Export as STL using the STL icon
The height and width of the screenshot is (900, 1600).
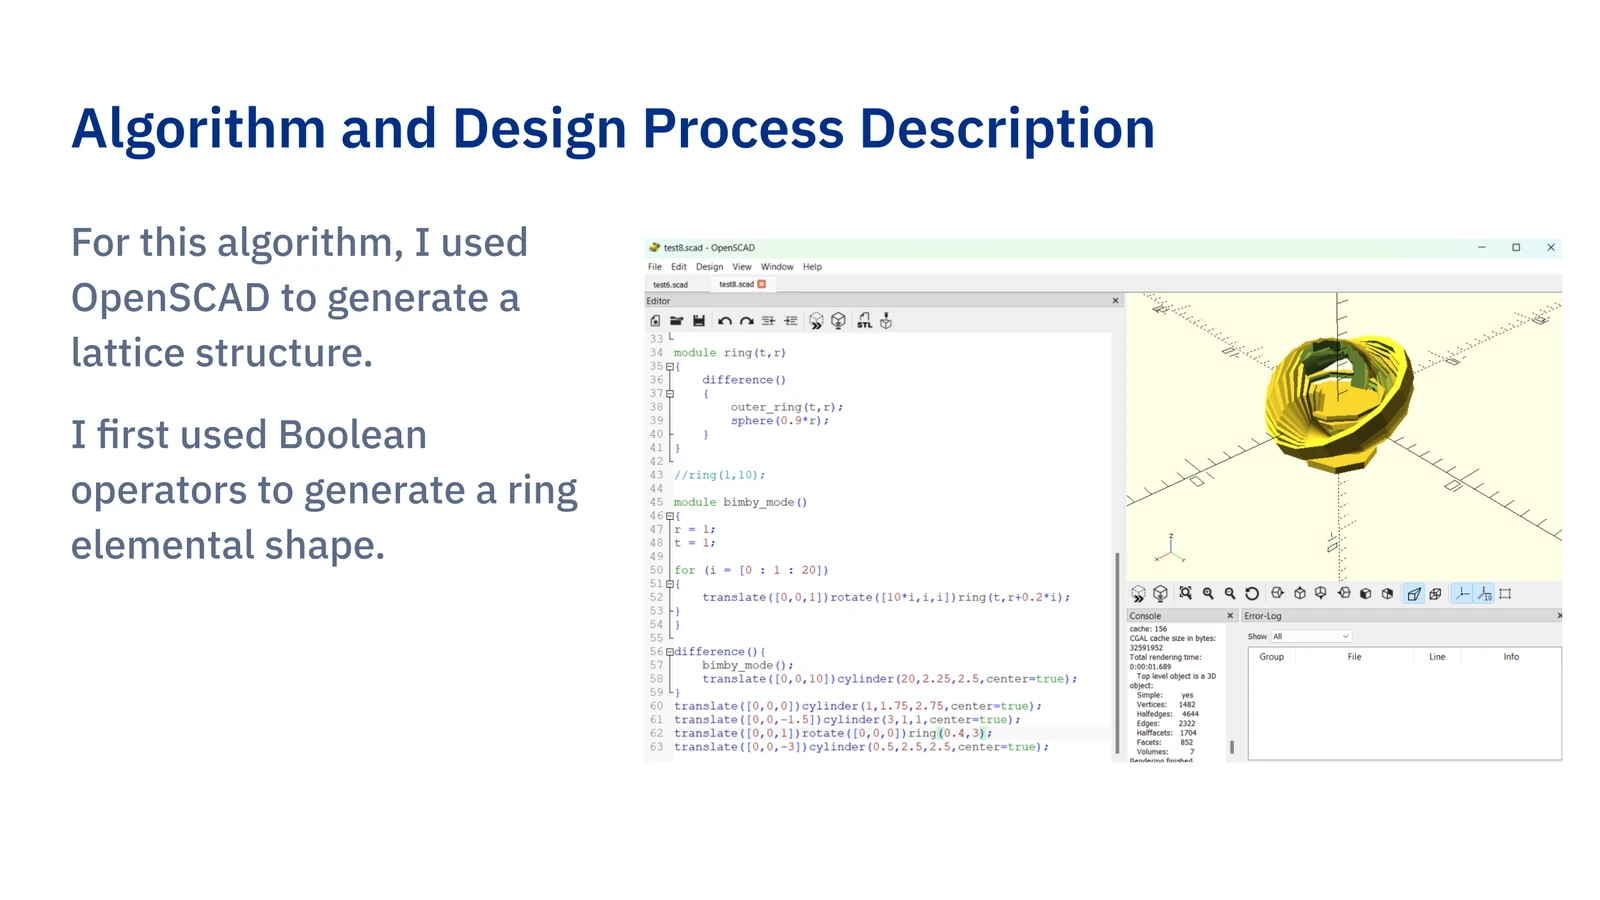tap(864, 321)
